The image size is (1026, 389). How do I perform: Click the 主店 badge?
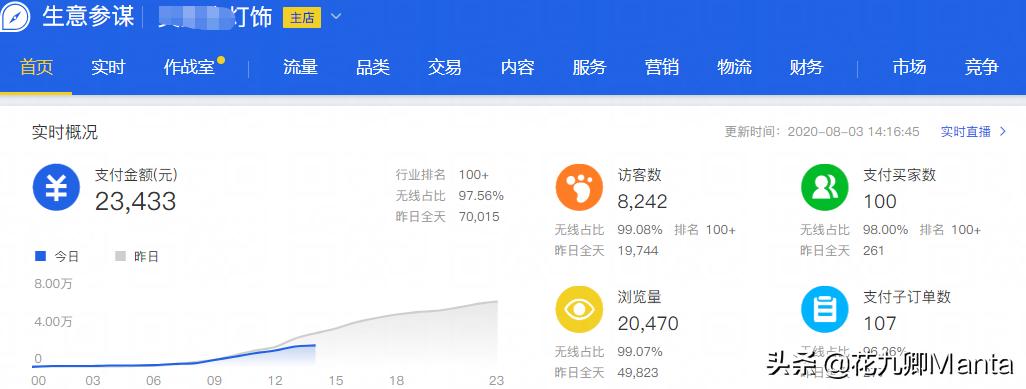point(302,18)
